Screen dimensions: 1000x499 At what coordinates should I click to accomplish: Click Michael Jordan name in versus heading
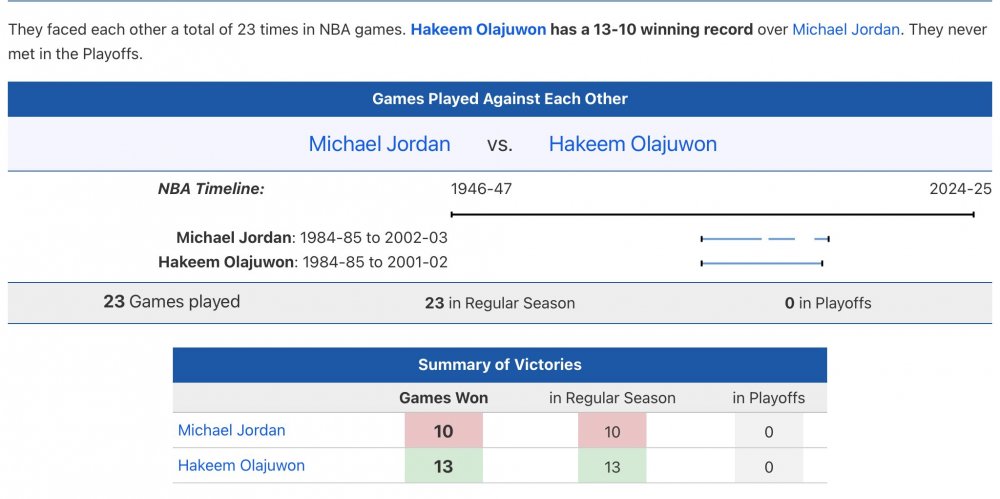point(379,144)
